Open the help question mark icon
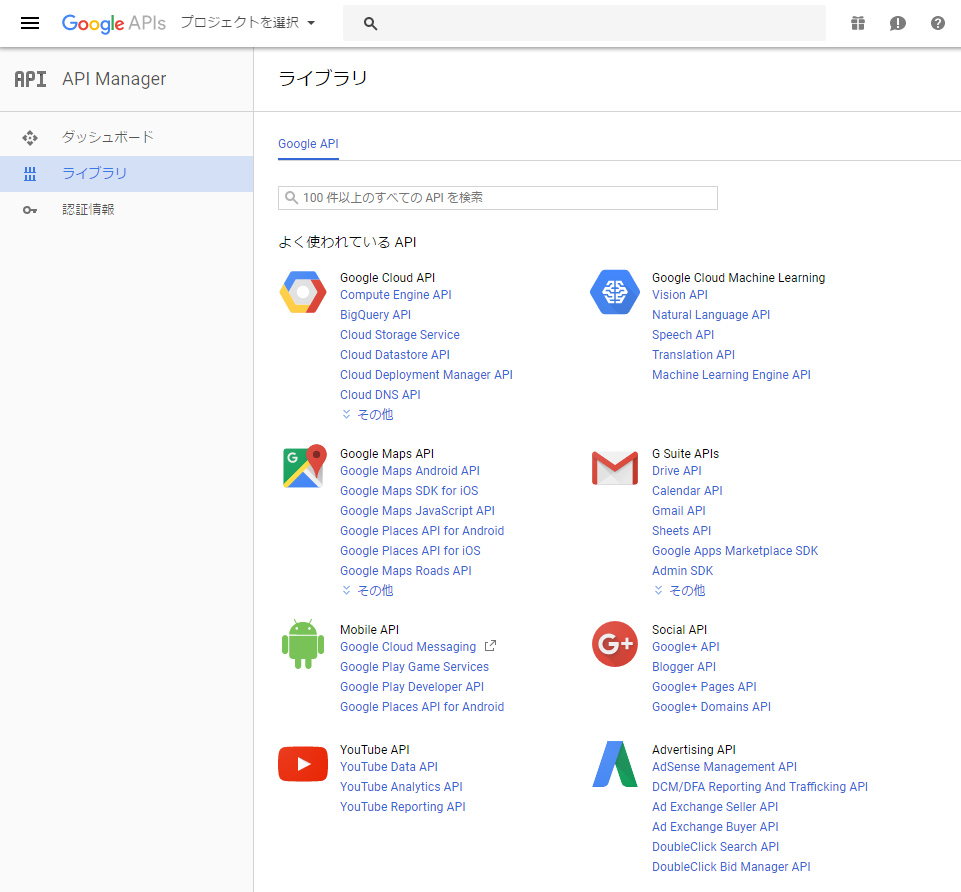 [938, 23]
